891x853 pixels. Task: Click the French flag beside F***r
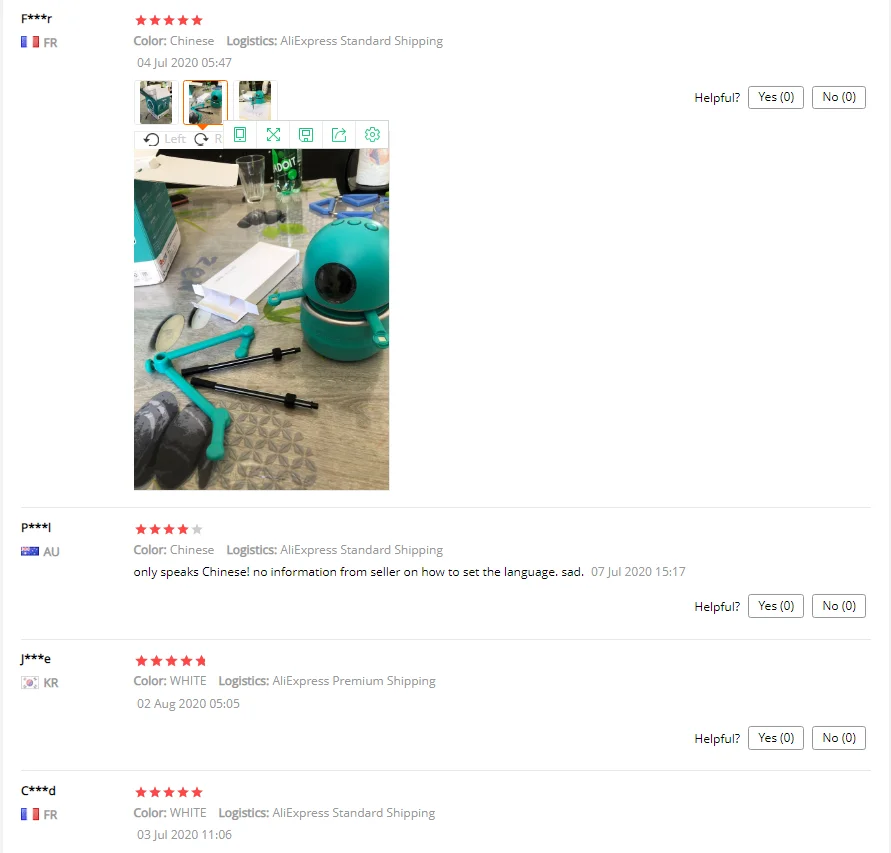pos(30,42)
